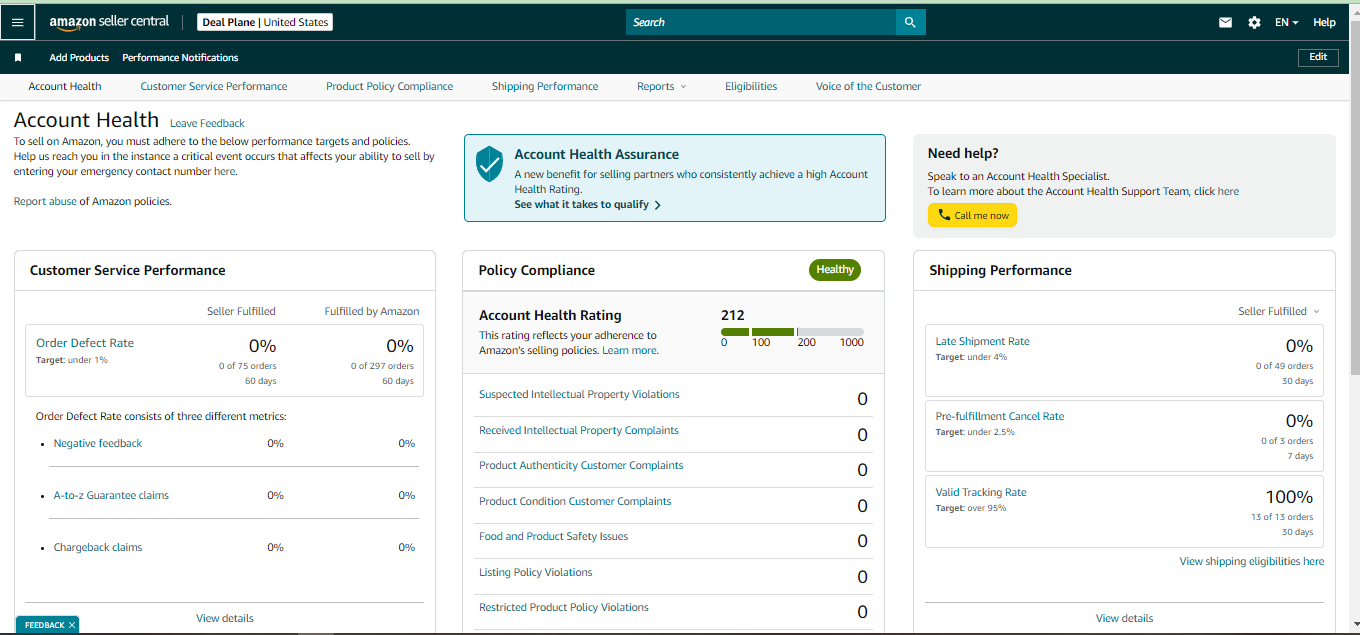The width and height of the screenshot is (1360, 635).
Task: Open the Seller Fulfilled shipping dropdown
Action: [x=1279, y=311]
